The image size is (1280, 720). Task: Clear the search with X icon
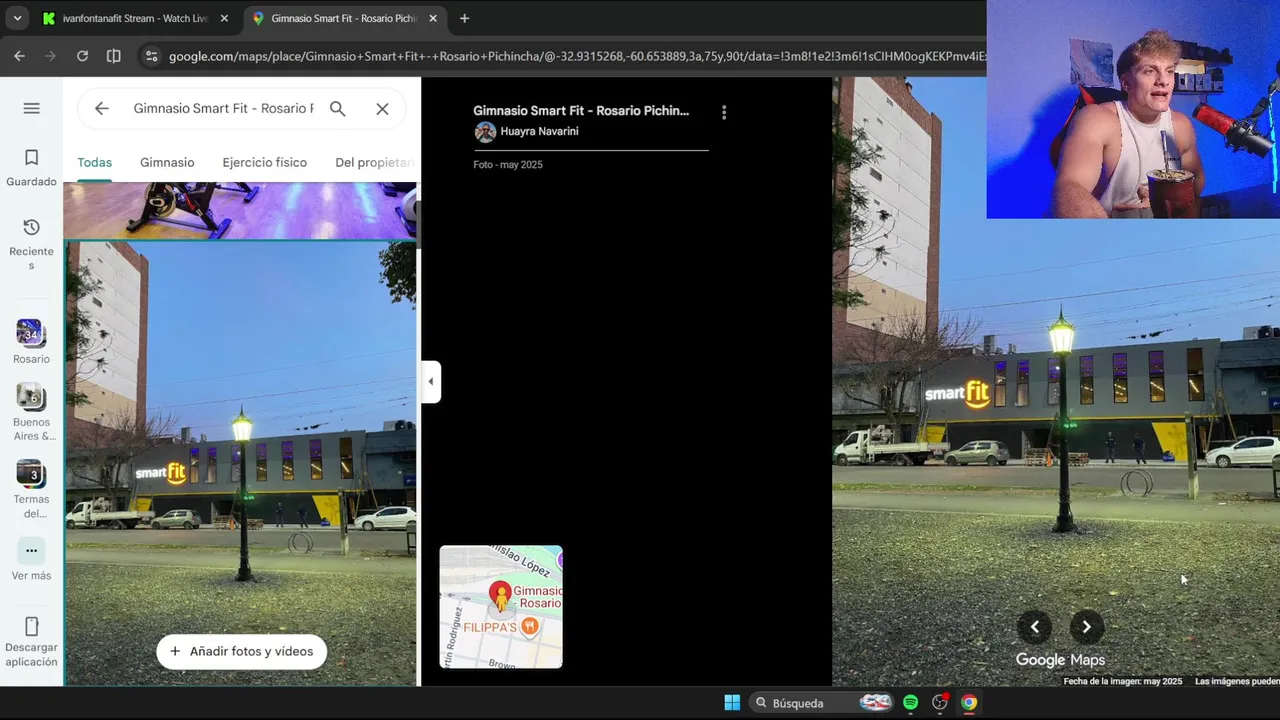point(382,108)
